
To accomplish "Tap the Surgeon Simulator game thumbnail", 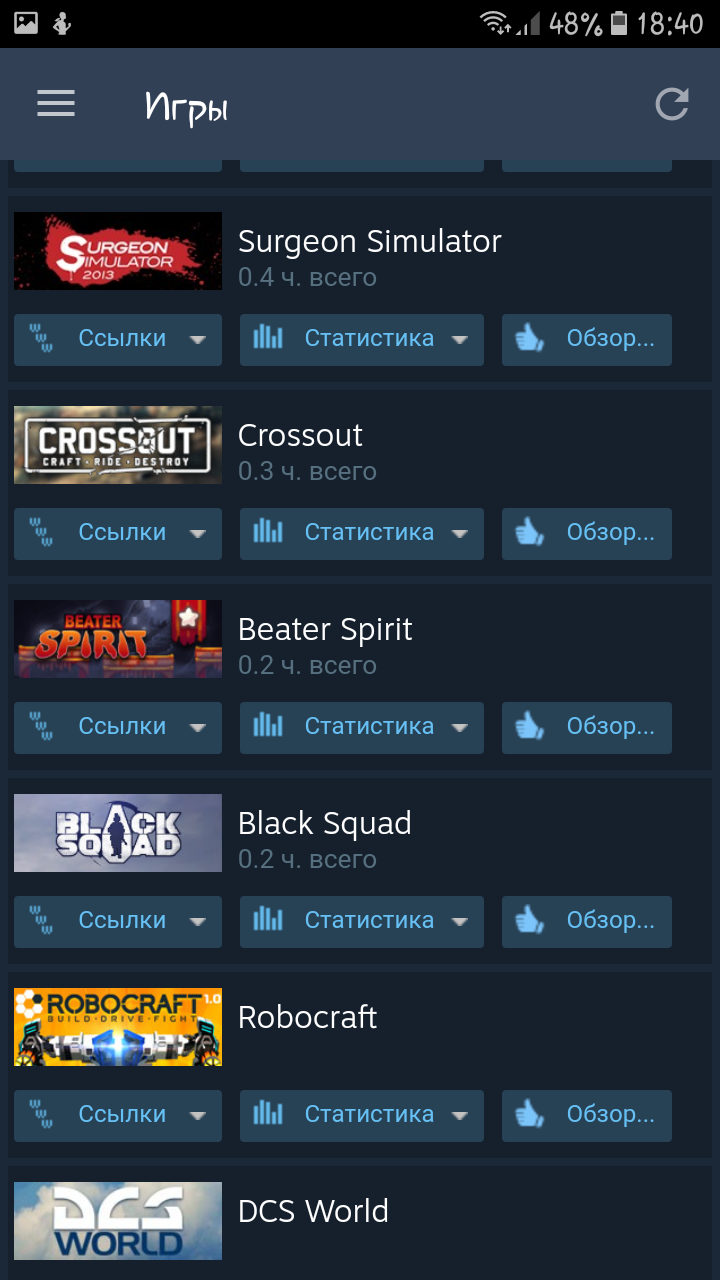I will pos(118,251).
